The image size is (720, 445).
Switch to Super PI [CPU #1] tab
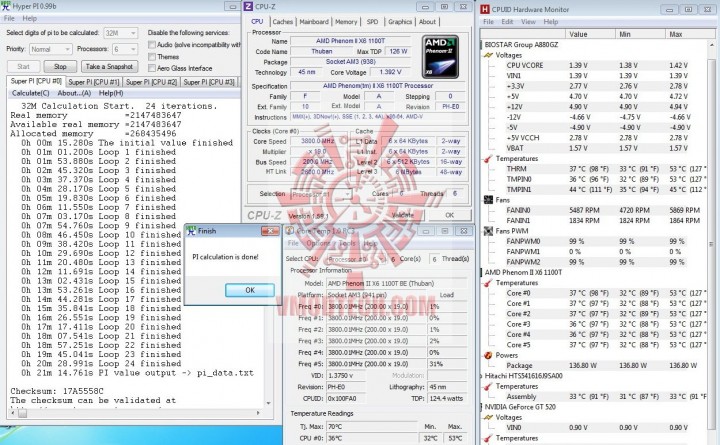coord(94,82)
